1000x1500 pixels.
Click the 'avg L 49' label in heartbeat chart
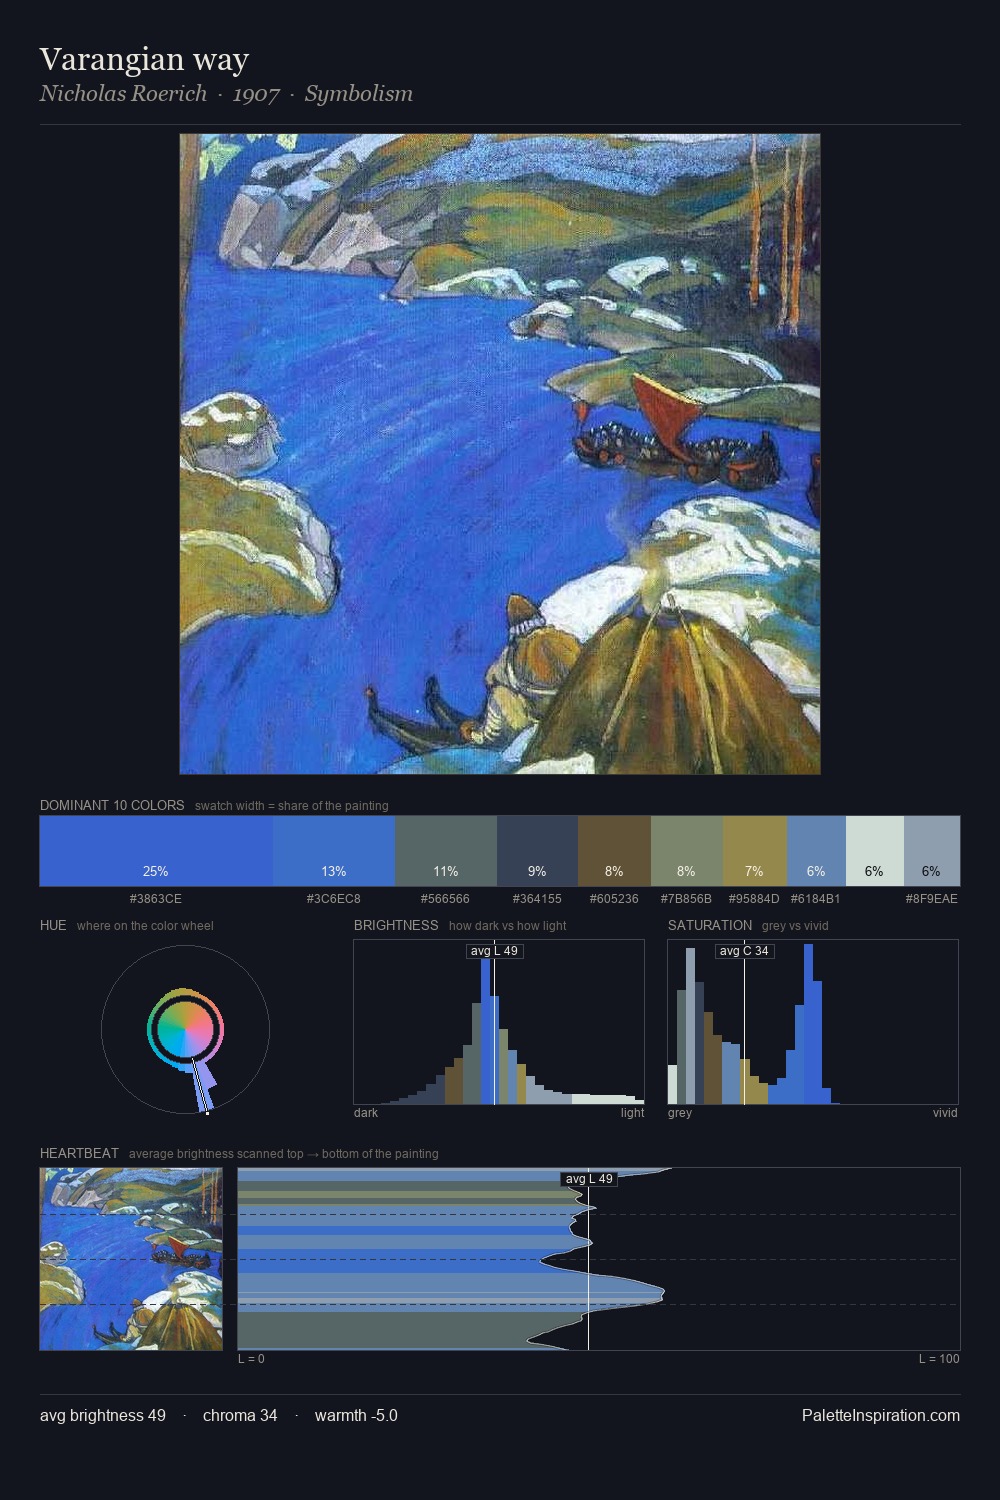(x=589, y=1179)
